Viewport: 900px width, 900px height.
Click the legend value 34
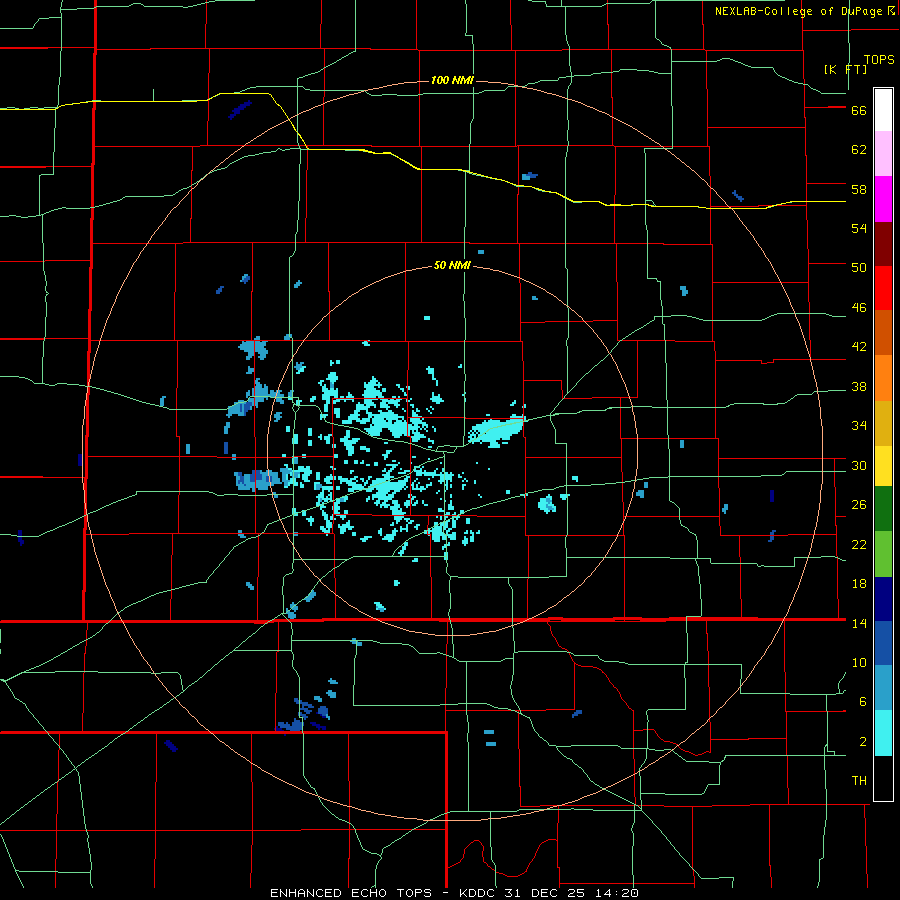[859, 426]
